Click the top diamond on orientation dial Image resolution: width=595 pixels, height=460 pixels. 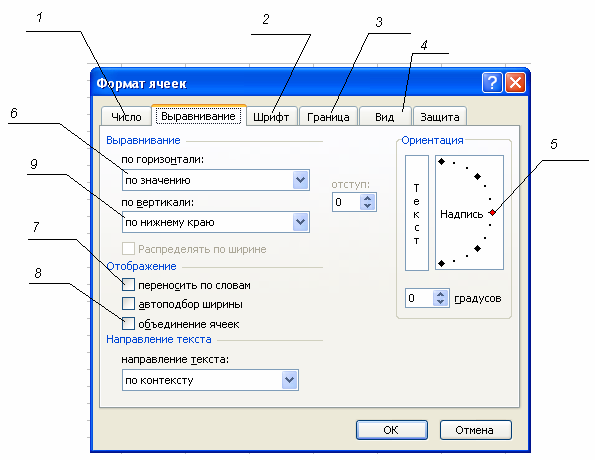point(441,162)
